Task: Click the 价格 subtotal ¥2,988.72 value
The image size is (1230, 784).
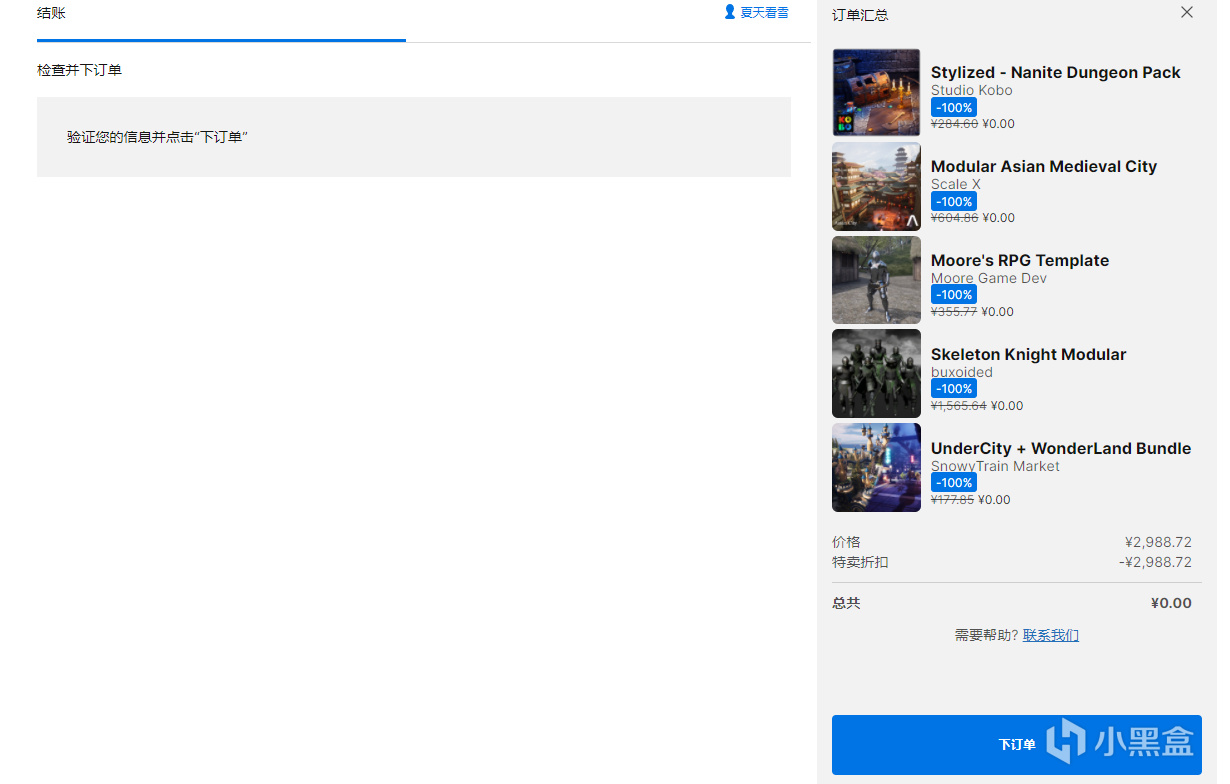Action: click(1158, 542)
